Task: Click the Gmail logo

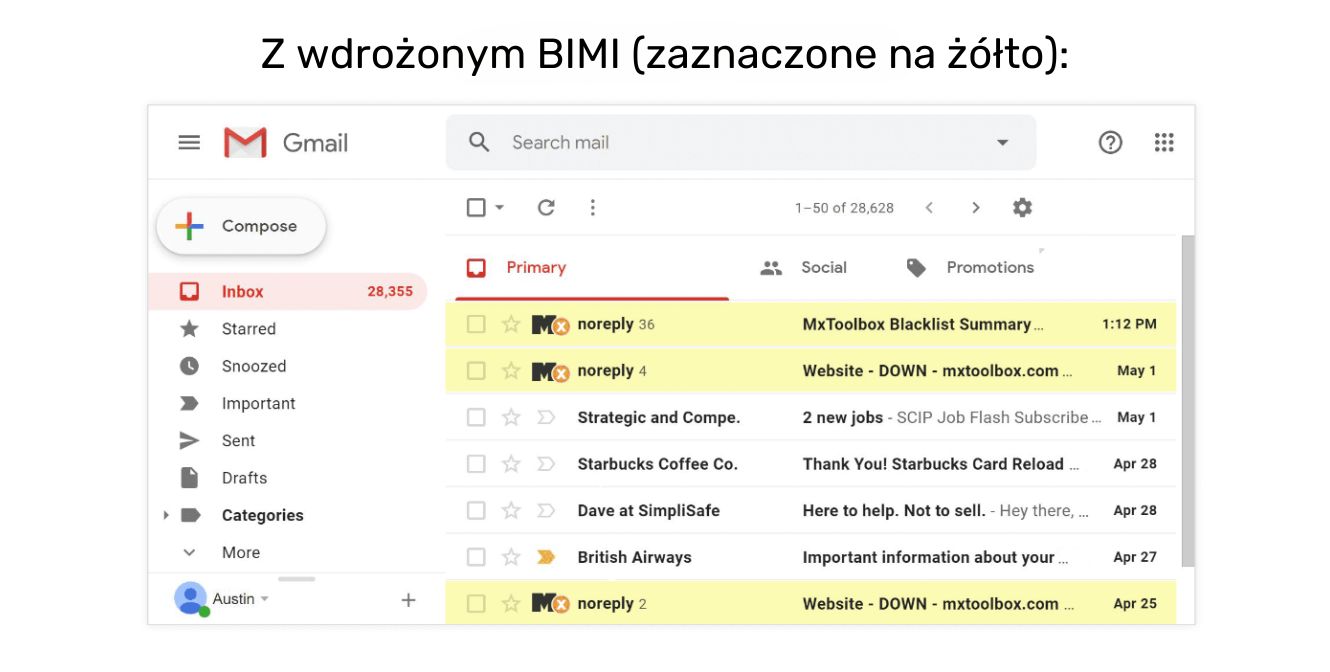Action: (x=286, y=142)
